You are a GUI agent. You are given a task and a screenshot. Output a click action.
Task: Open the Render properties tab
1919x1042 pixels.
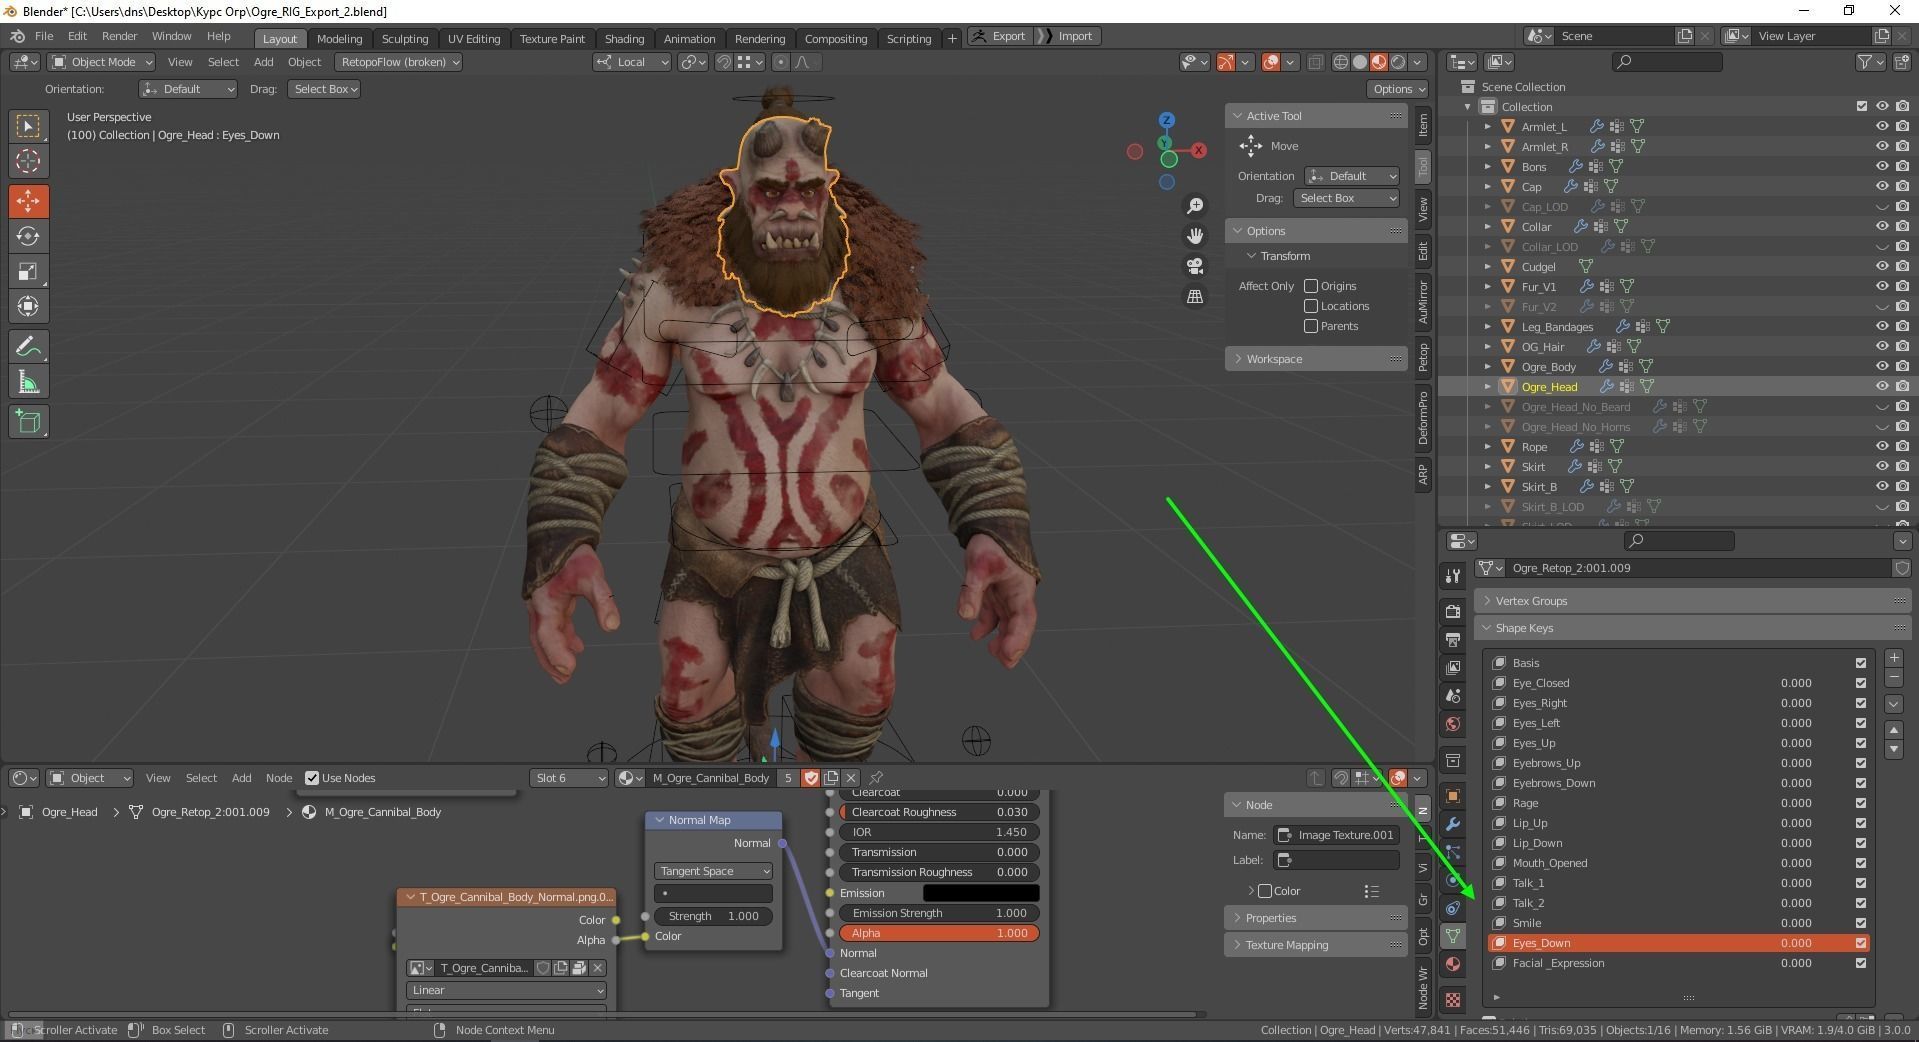1453,611
